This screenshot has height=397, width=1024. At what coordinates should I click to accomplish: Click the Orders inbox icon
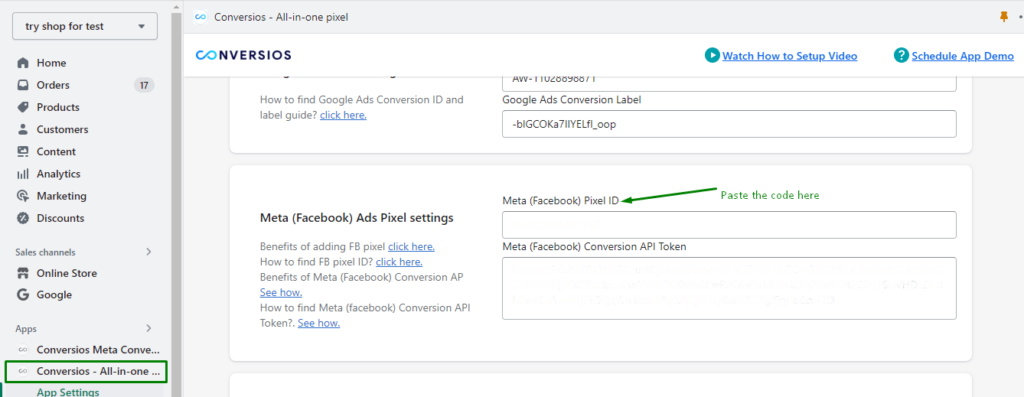23,85
